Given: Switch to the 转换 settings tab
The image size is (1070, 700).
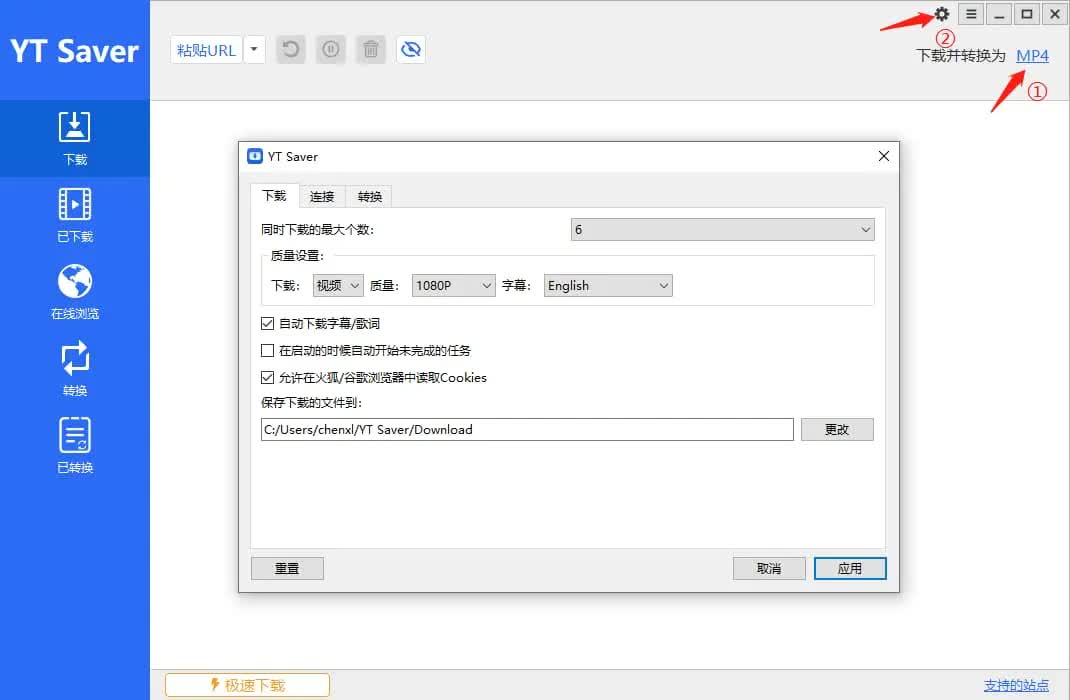Looking at the screenshot, I should 370,197.
